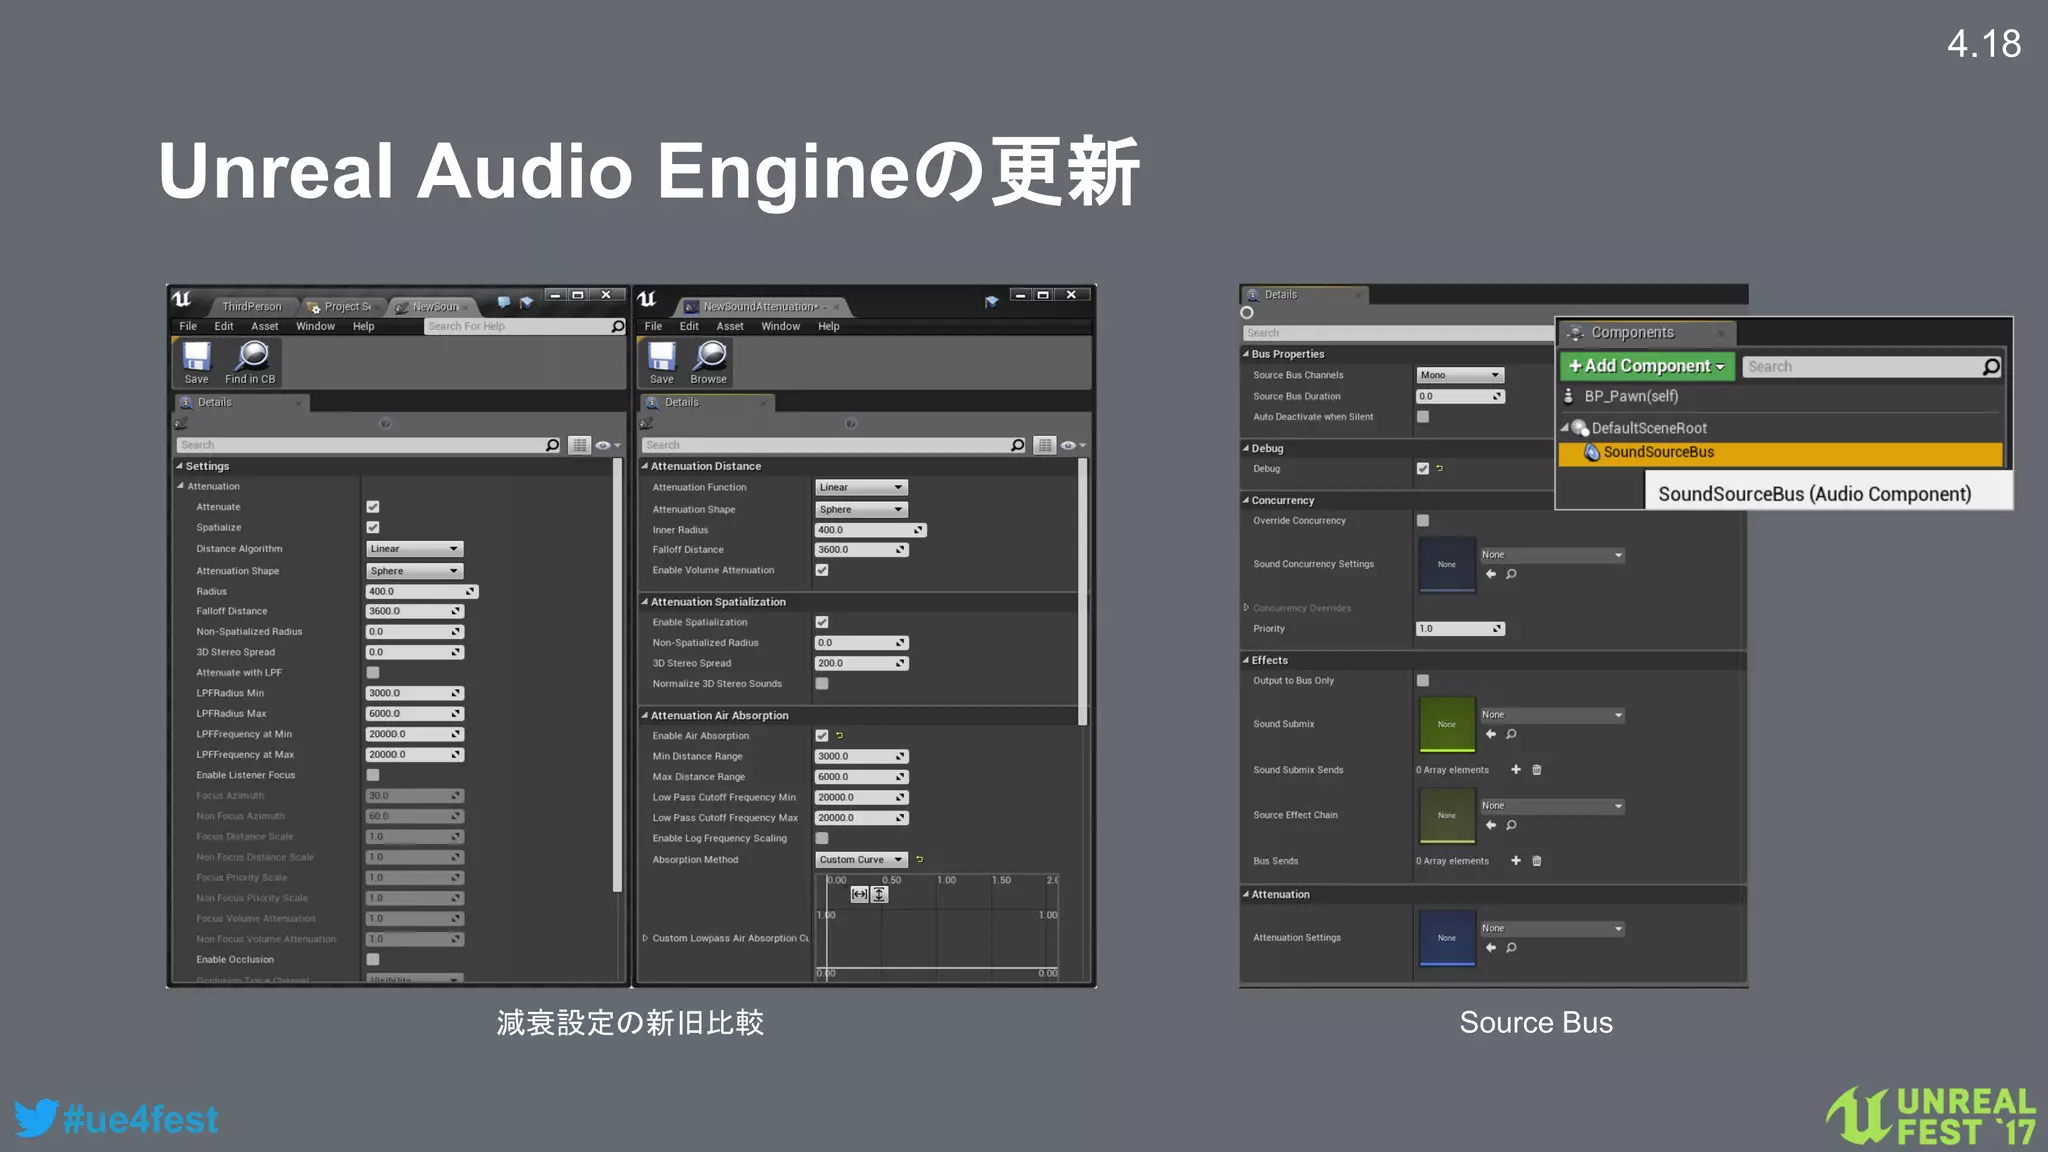Viewport: 2048px width, 1152px height.
Task: Click Save icon in NewSoundAttenuation window
Action: click(x=662, y=357)
